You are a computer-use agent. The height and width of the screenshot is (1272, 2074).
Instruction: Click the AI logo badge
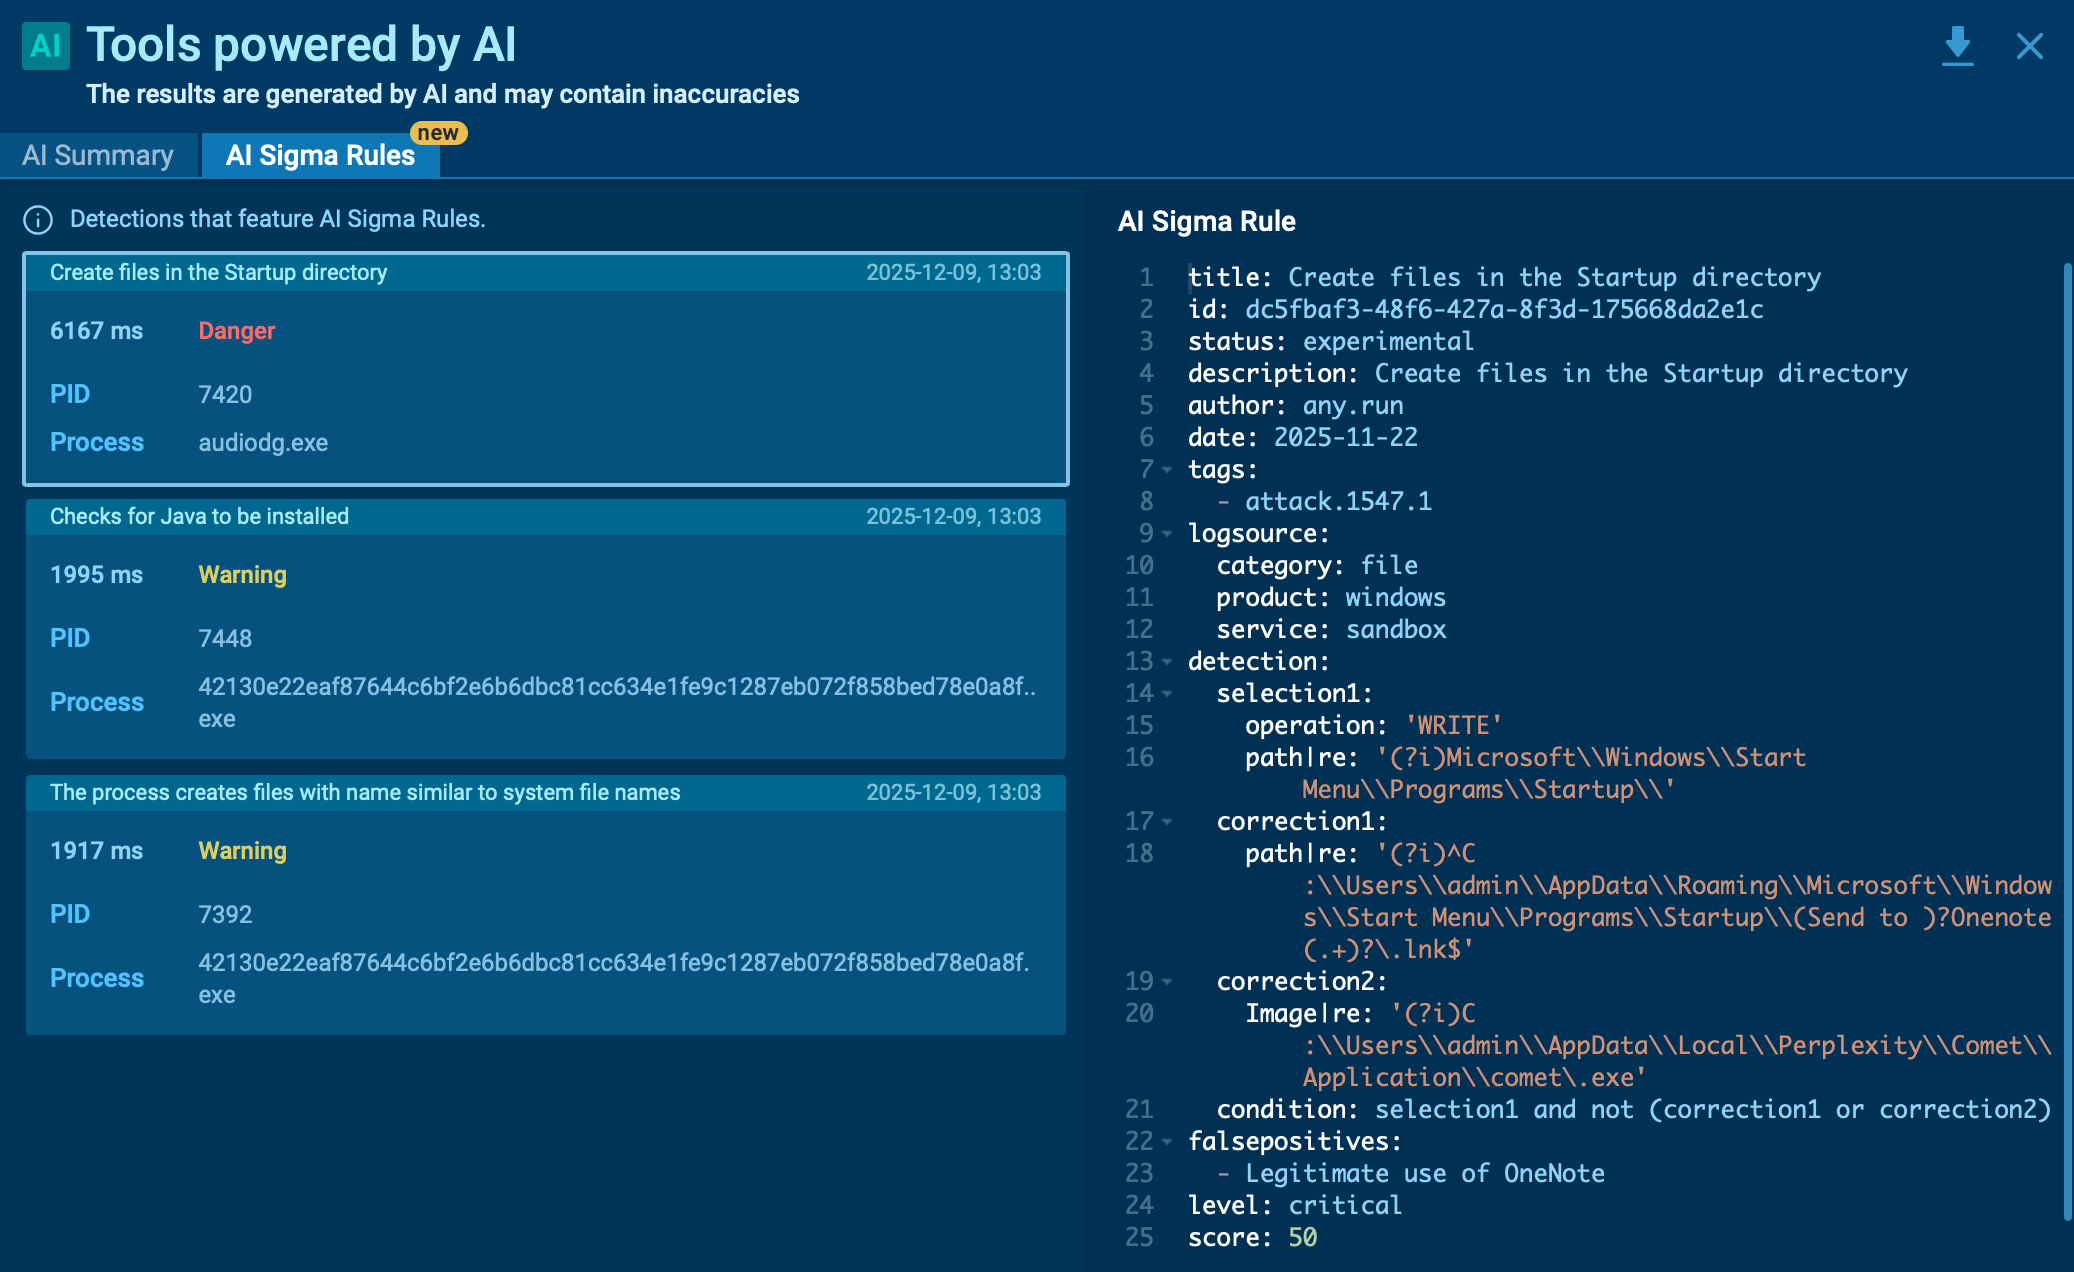[46, 46]
